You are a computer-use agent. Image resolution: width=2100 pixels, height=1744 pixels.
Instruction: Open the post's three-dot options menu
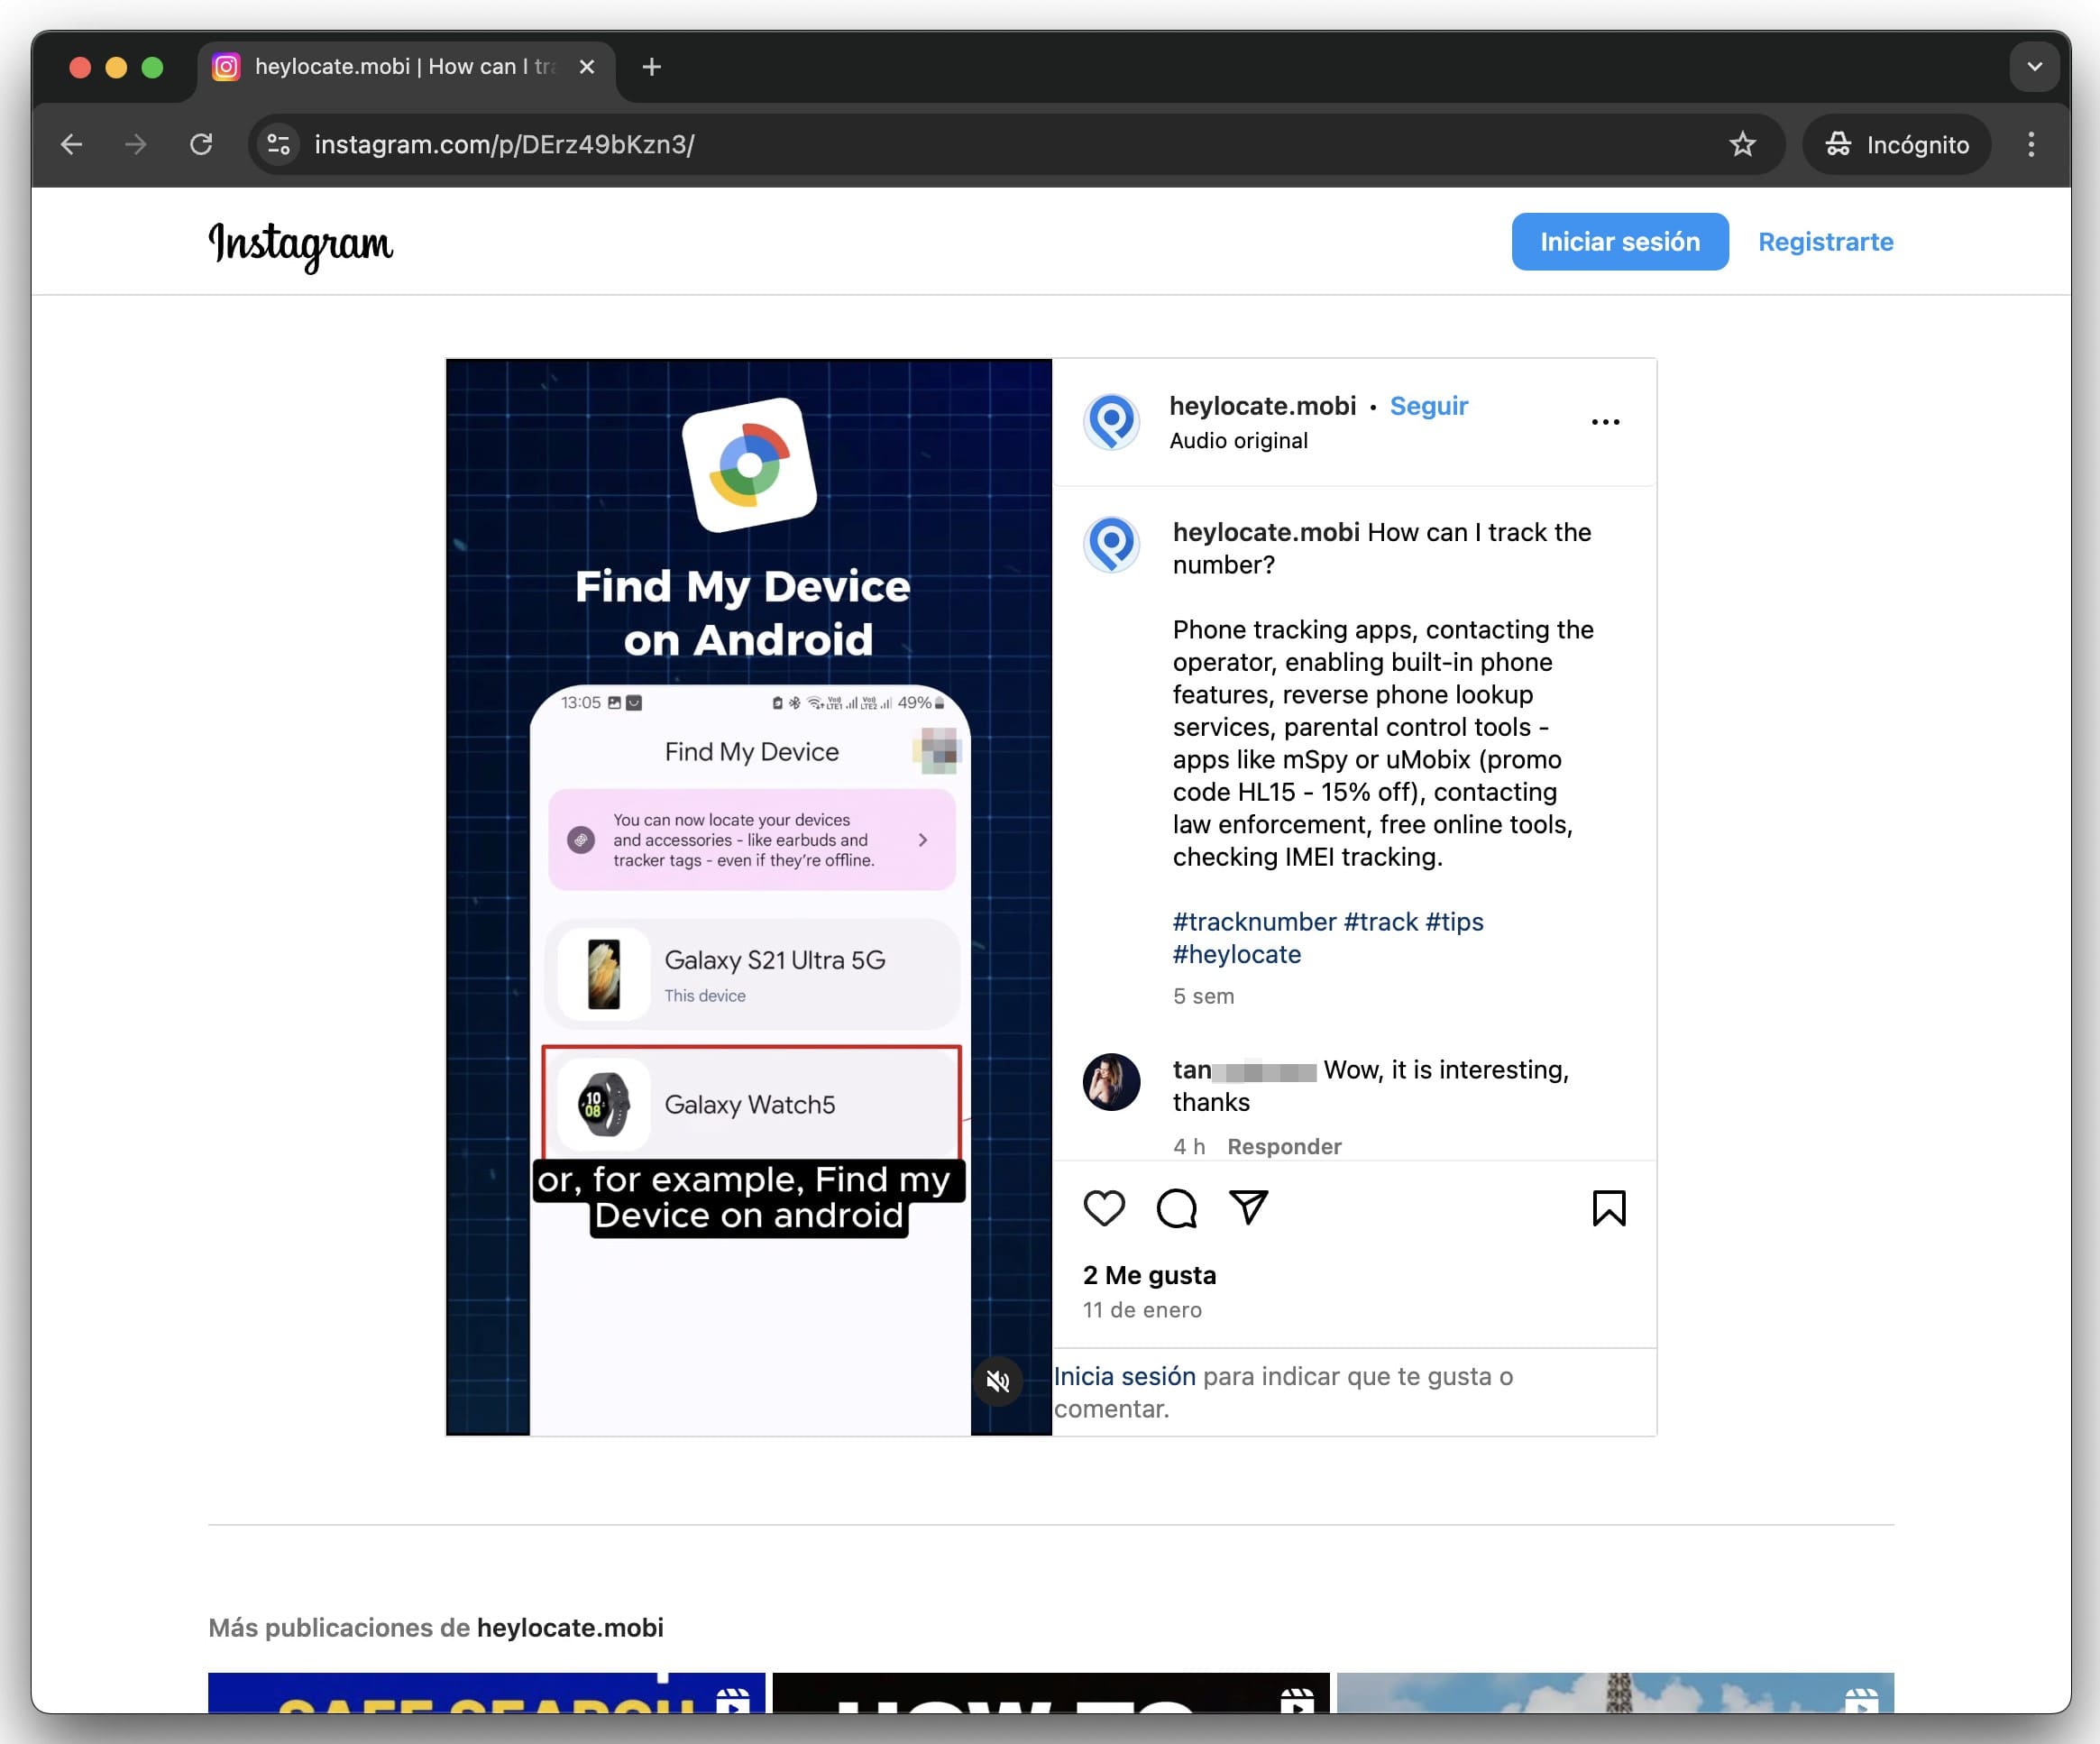[1605, 422]
